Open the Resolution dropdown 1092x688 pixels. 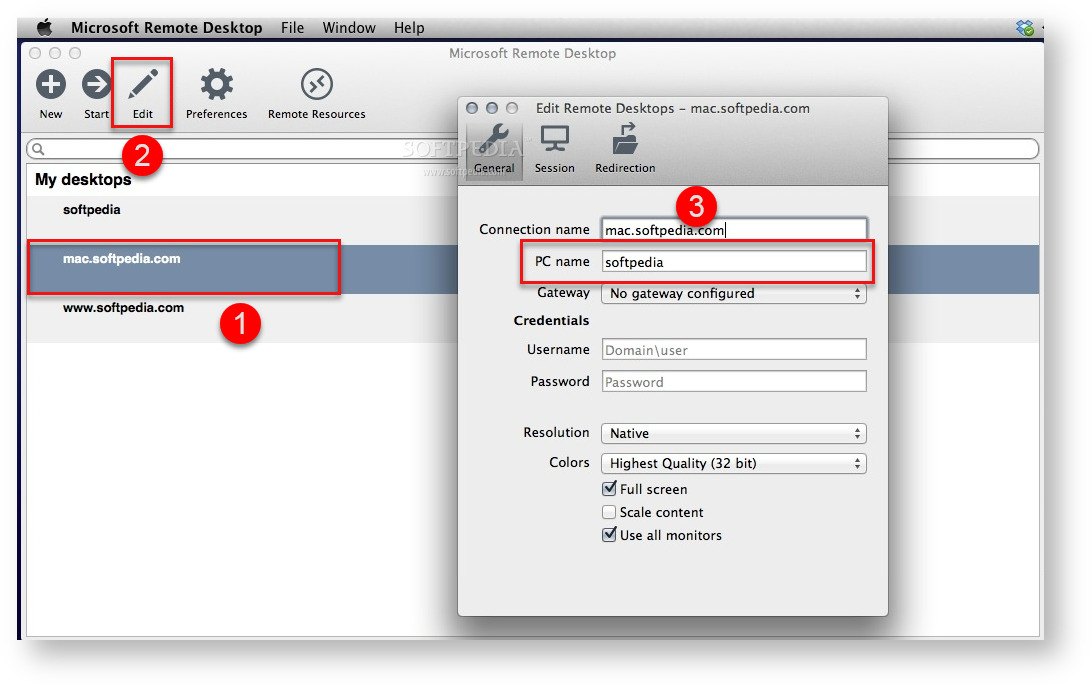733,434
